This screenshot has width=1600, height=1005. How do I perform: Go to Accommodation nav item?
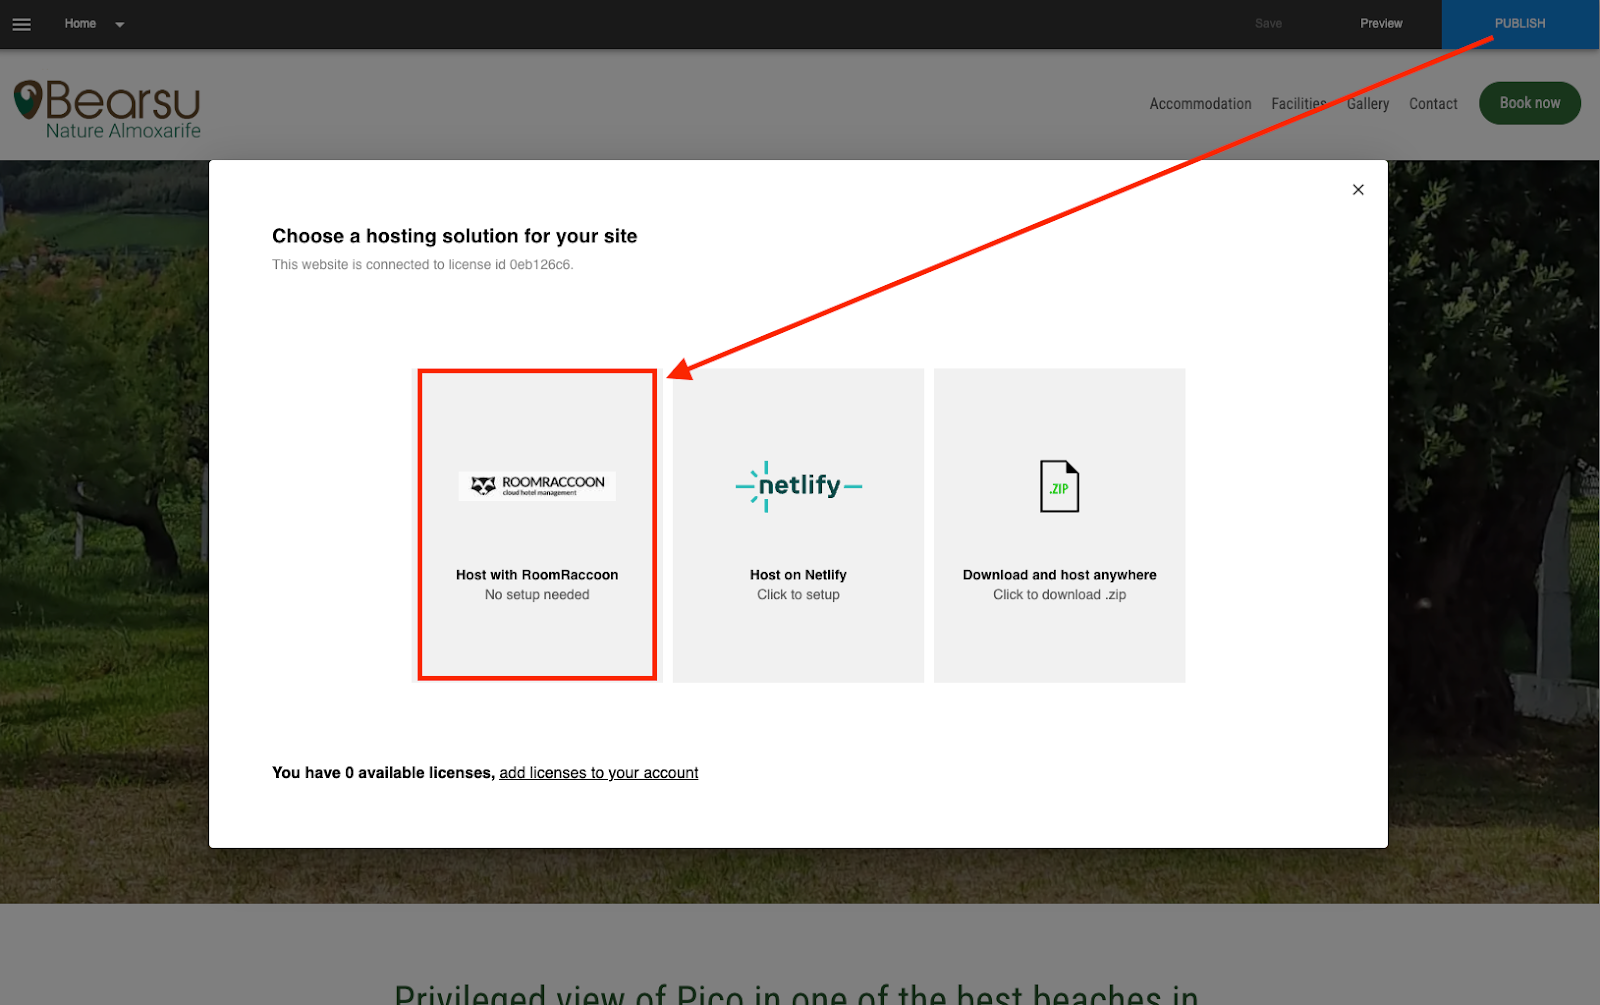point(1200,104)
